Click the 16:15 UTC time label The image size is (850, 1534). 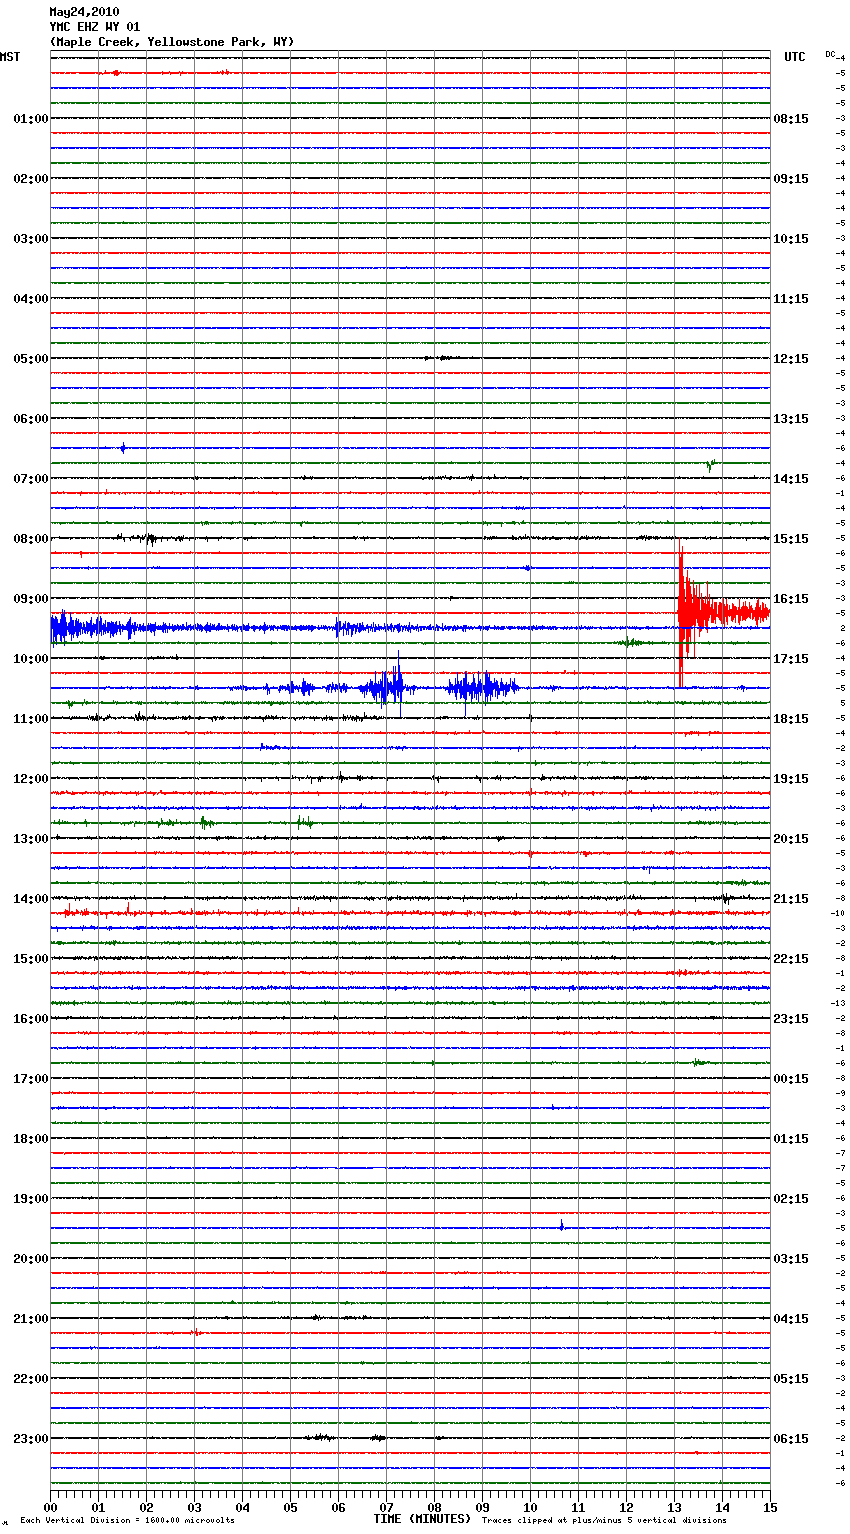click(791, 599)
